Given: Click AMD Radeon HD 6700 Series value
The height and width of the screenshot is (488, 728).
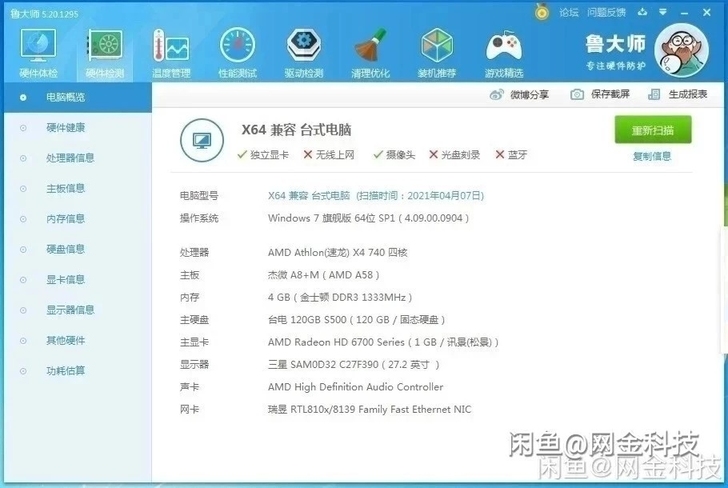Looking at the screenshot, I should 383,342.
